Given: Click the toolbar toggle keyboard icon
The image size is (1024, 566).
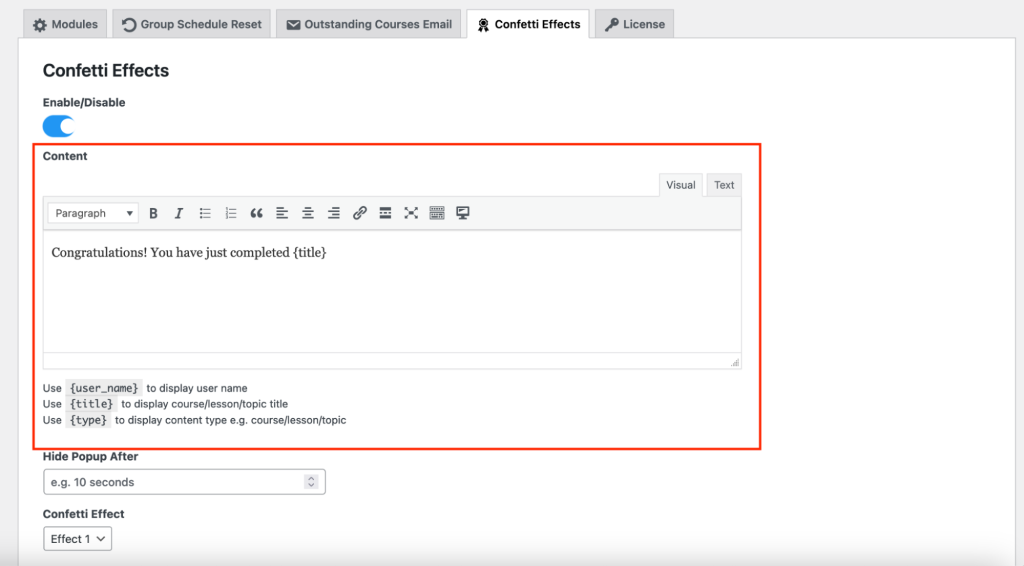Looking at the screenshot, I should coord(437,213).
